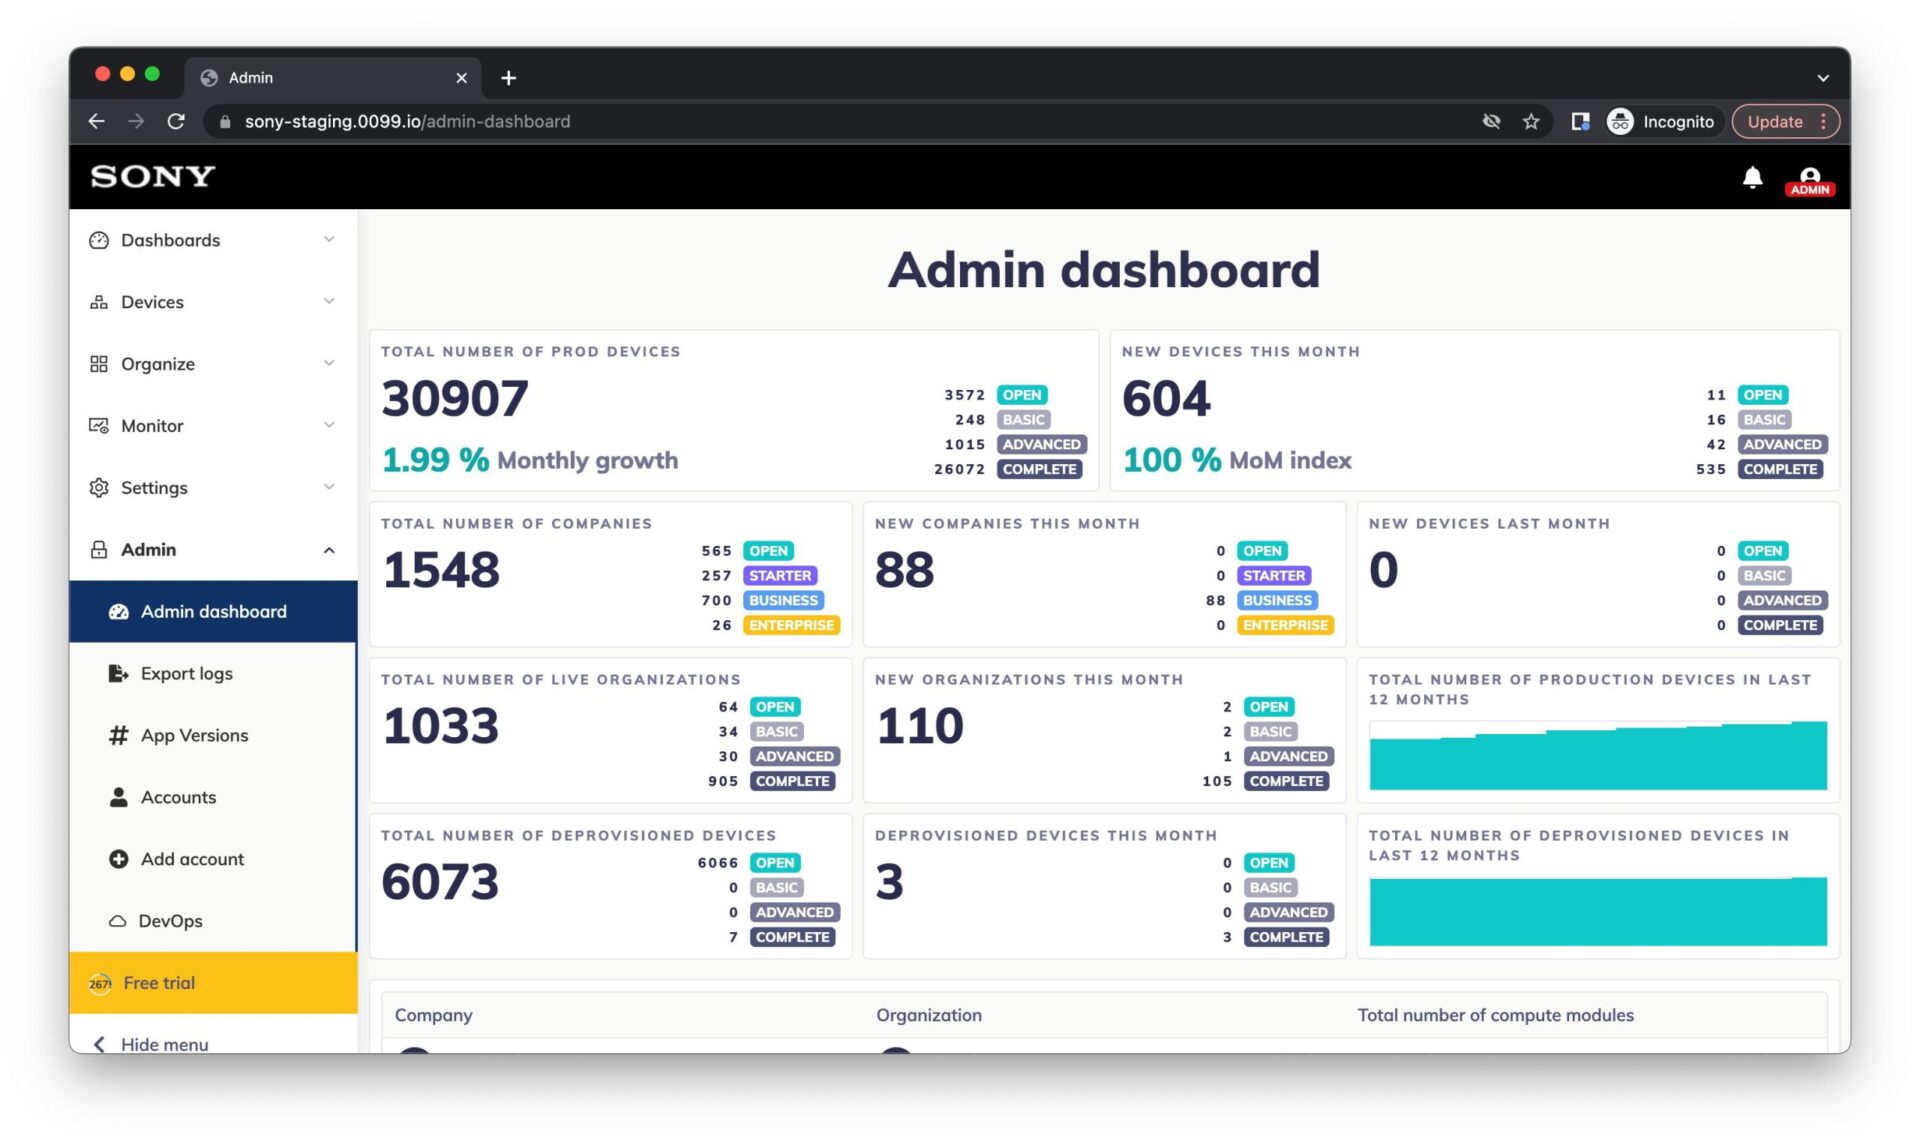Click the Incognito profile icon
The image size is (1920, 1145).
coord(1620,122)
